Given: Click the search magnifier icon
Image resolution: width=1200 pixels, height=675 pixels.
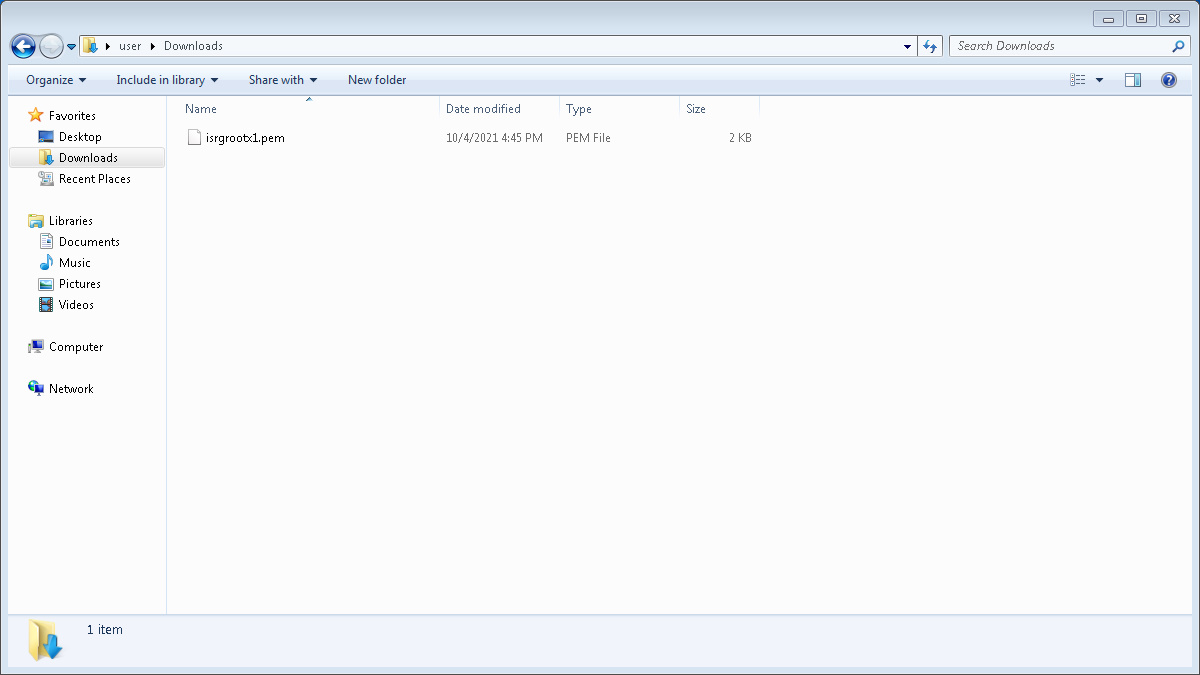Looking at the screenshot, I should click(x=1178, y=46).
